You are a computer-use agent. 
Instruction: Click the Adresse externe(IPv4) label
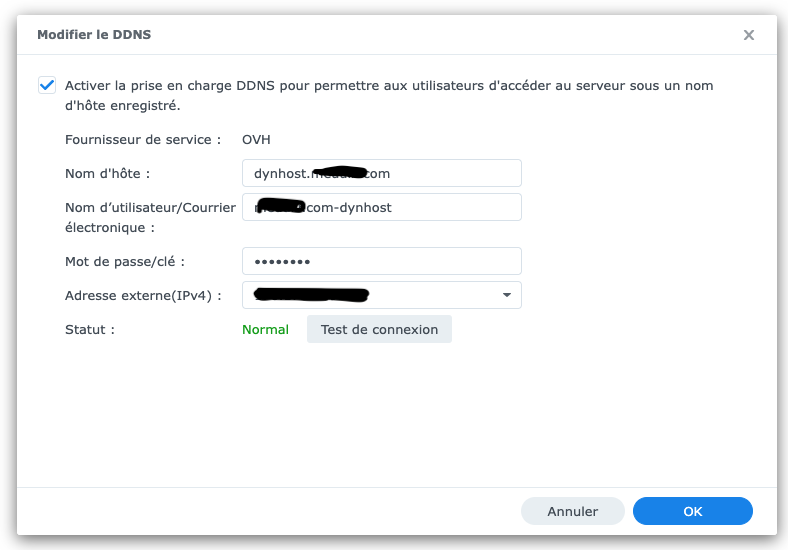click(x=143, y=295)
